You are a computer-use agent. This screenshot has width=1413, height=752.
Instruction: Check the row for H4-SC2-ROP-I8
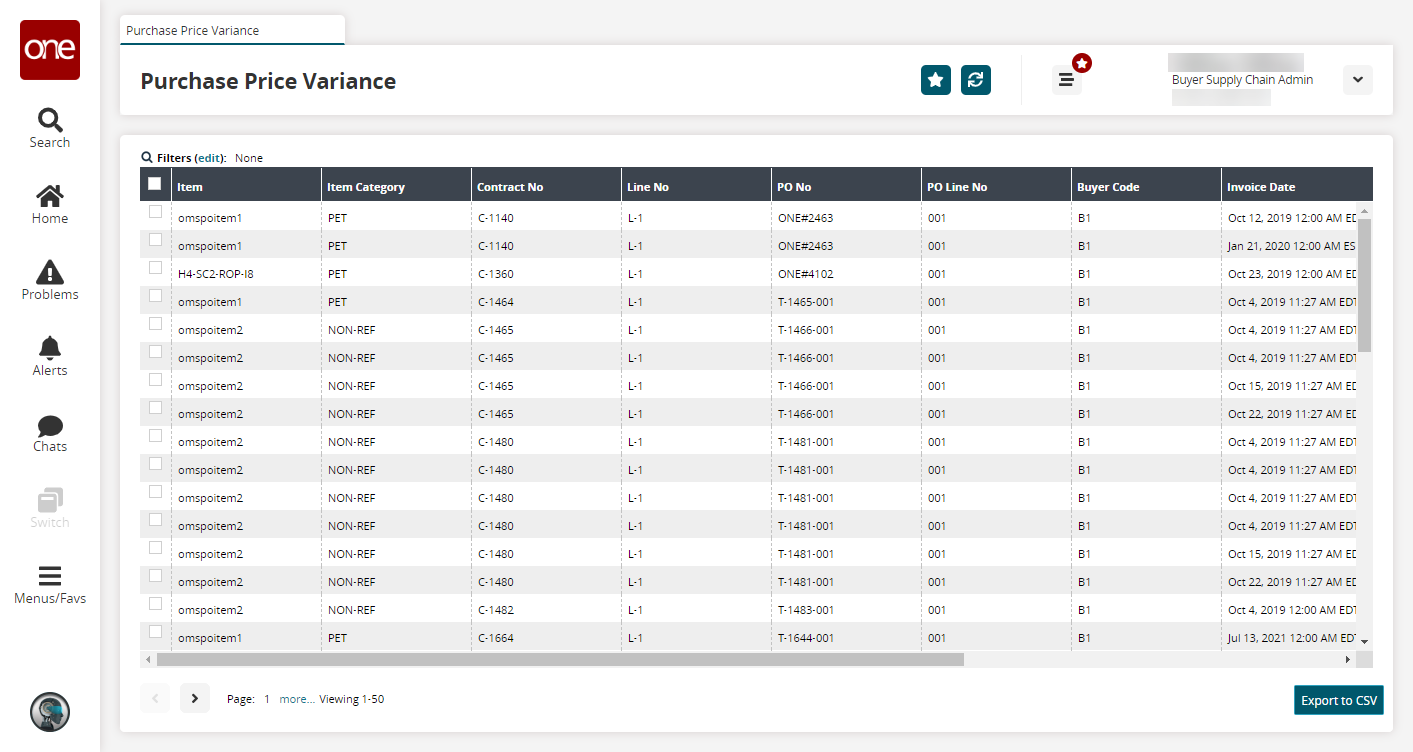(155, 268)
